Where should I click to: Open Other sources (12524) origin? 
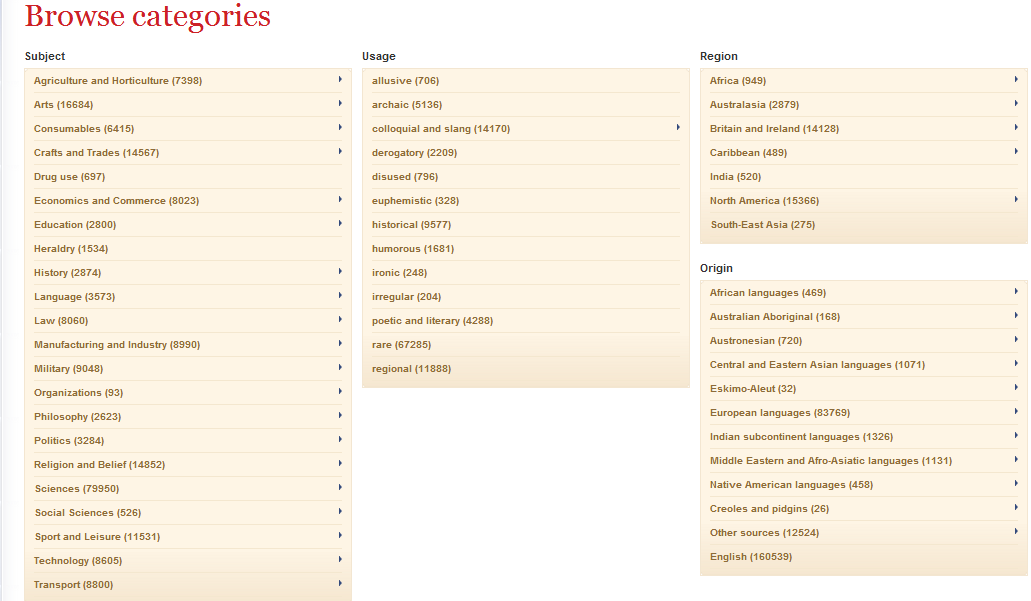click(764, 533)
